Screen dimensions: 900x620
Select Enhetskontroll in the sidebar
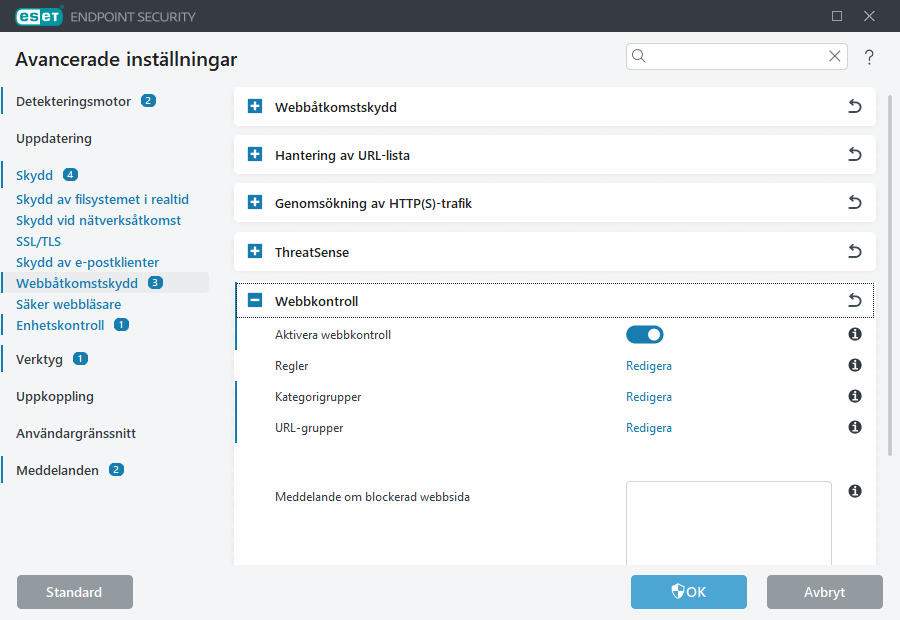60,325
